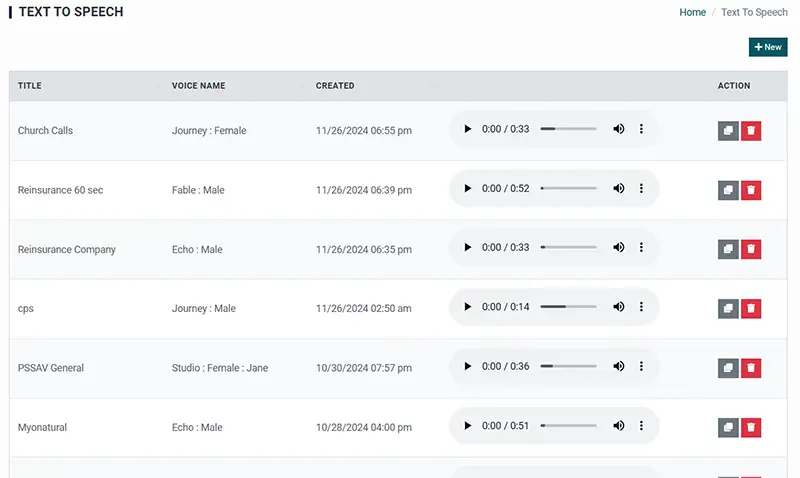Delete the Church Calls entry

click(751, 131)
